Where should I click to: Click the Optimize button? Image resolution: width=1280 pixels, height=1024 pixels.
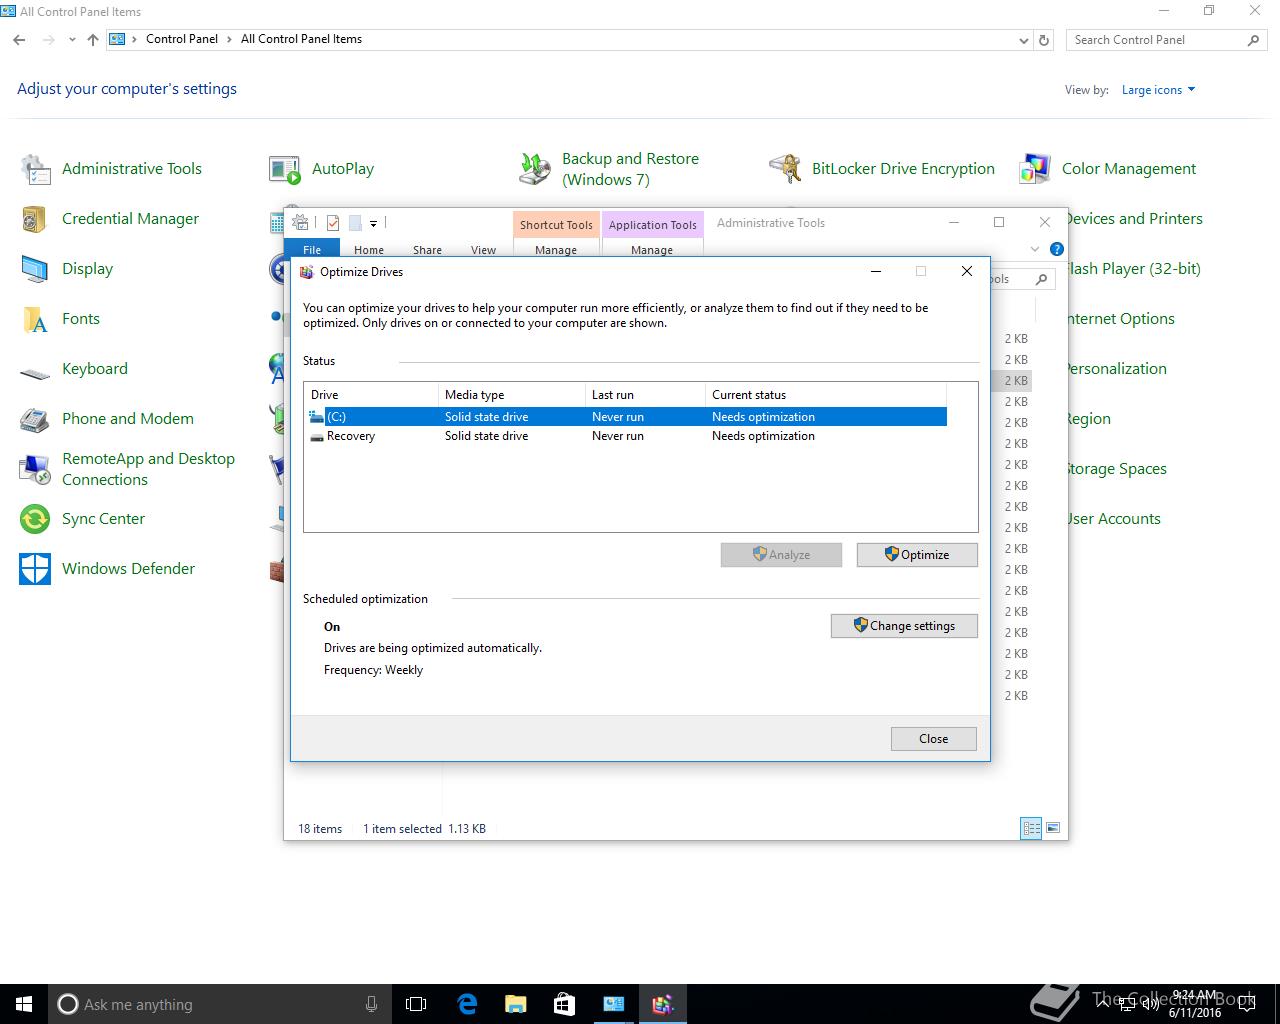point(917,555)
